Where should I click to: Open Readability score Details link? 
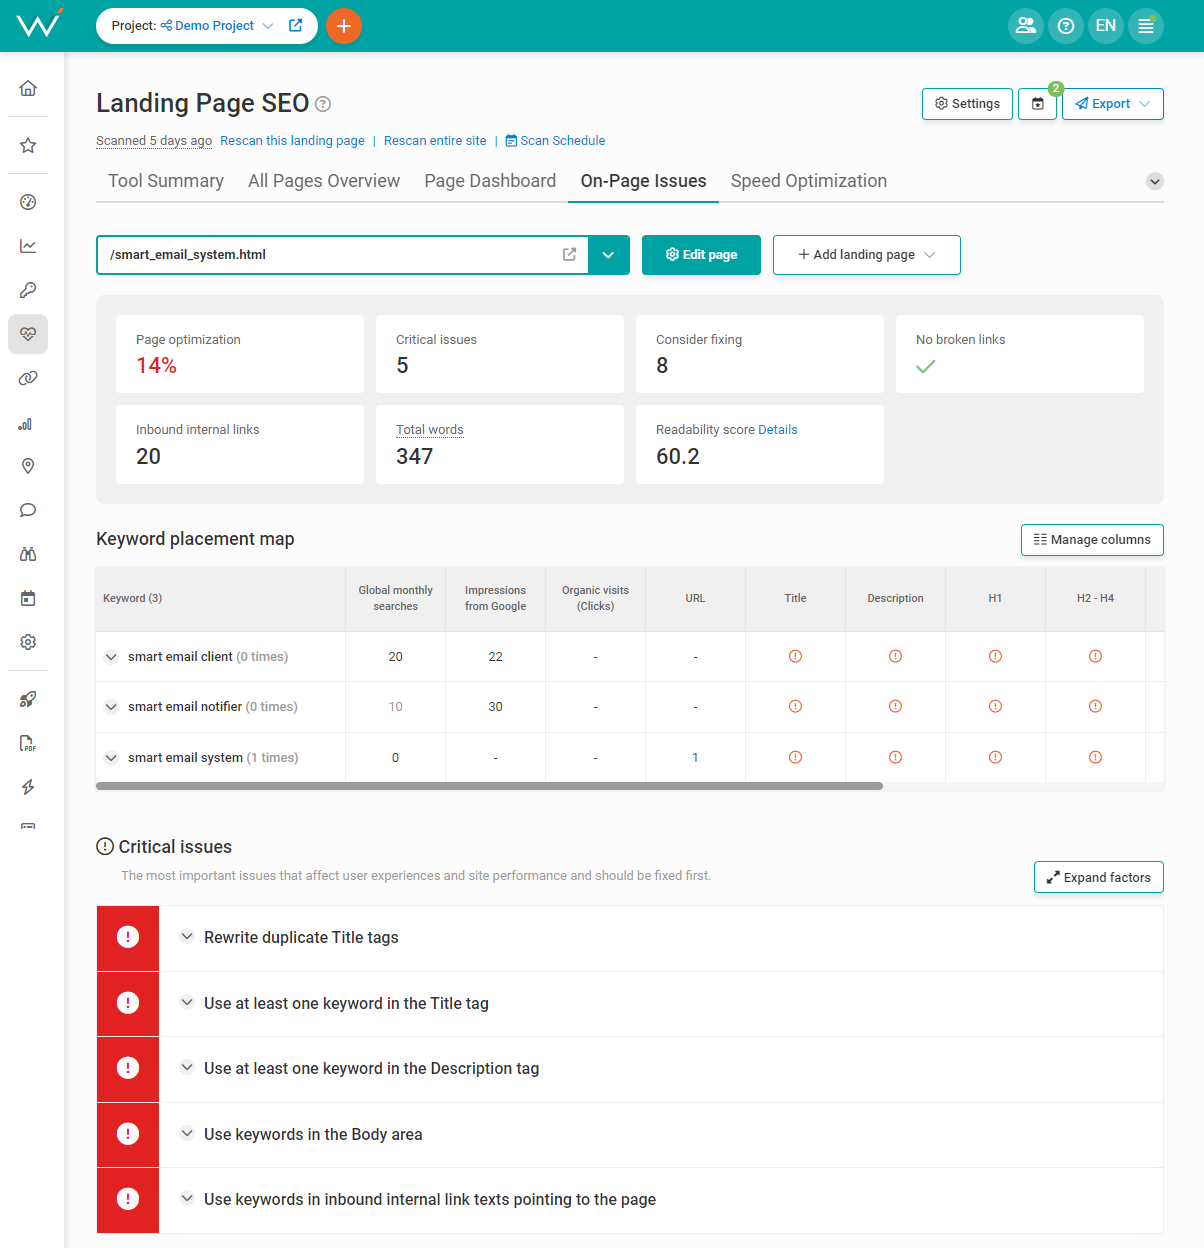(777, 430)
